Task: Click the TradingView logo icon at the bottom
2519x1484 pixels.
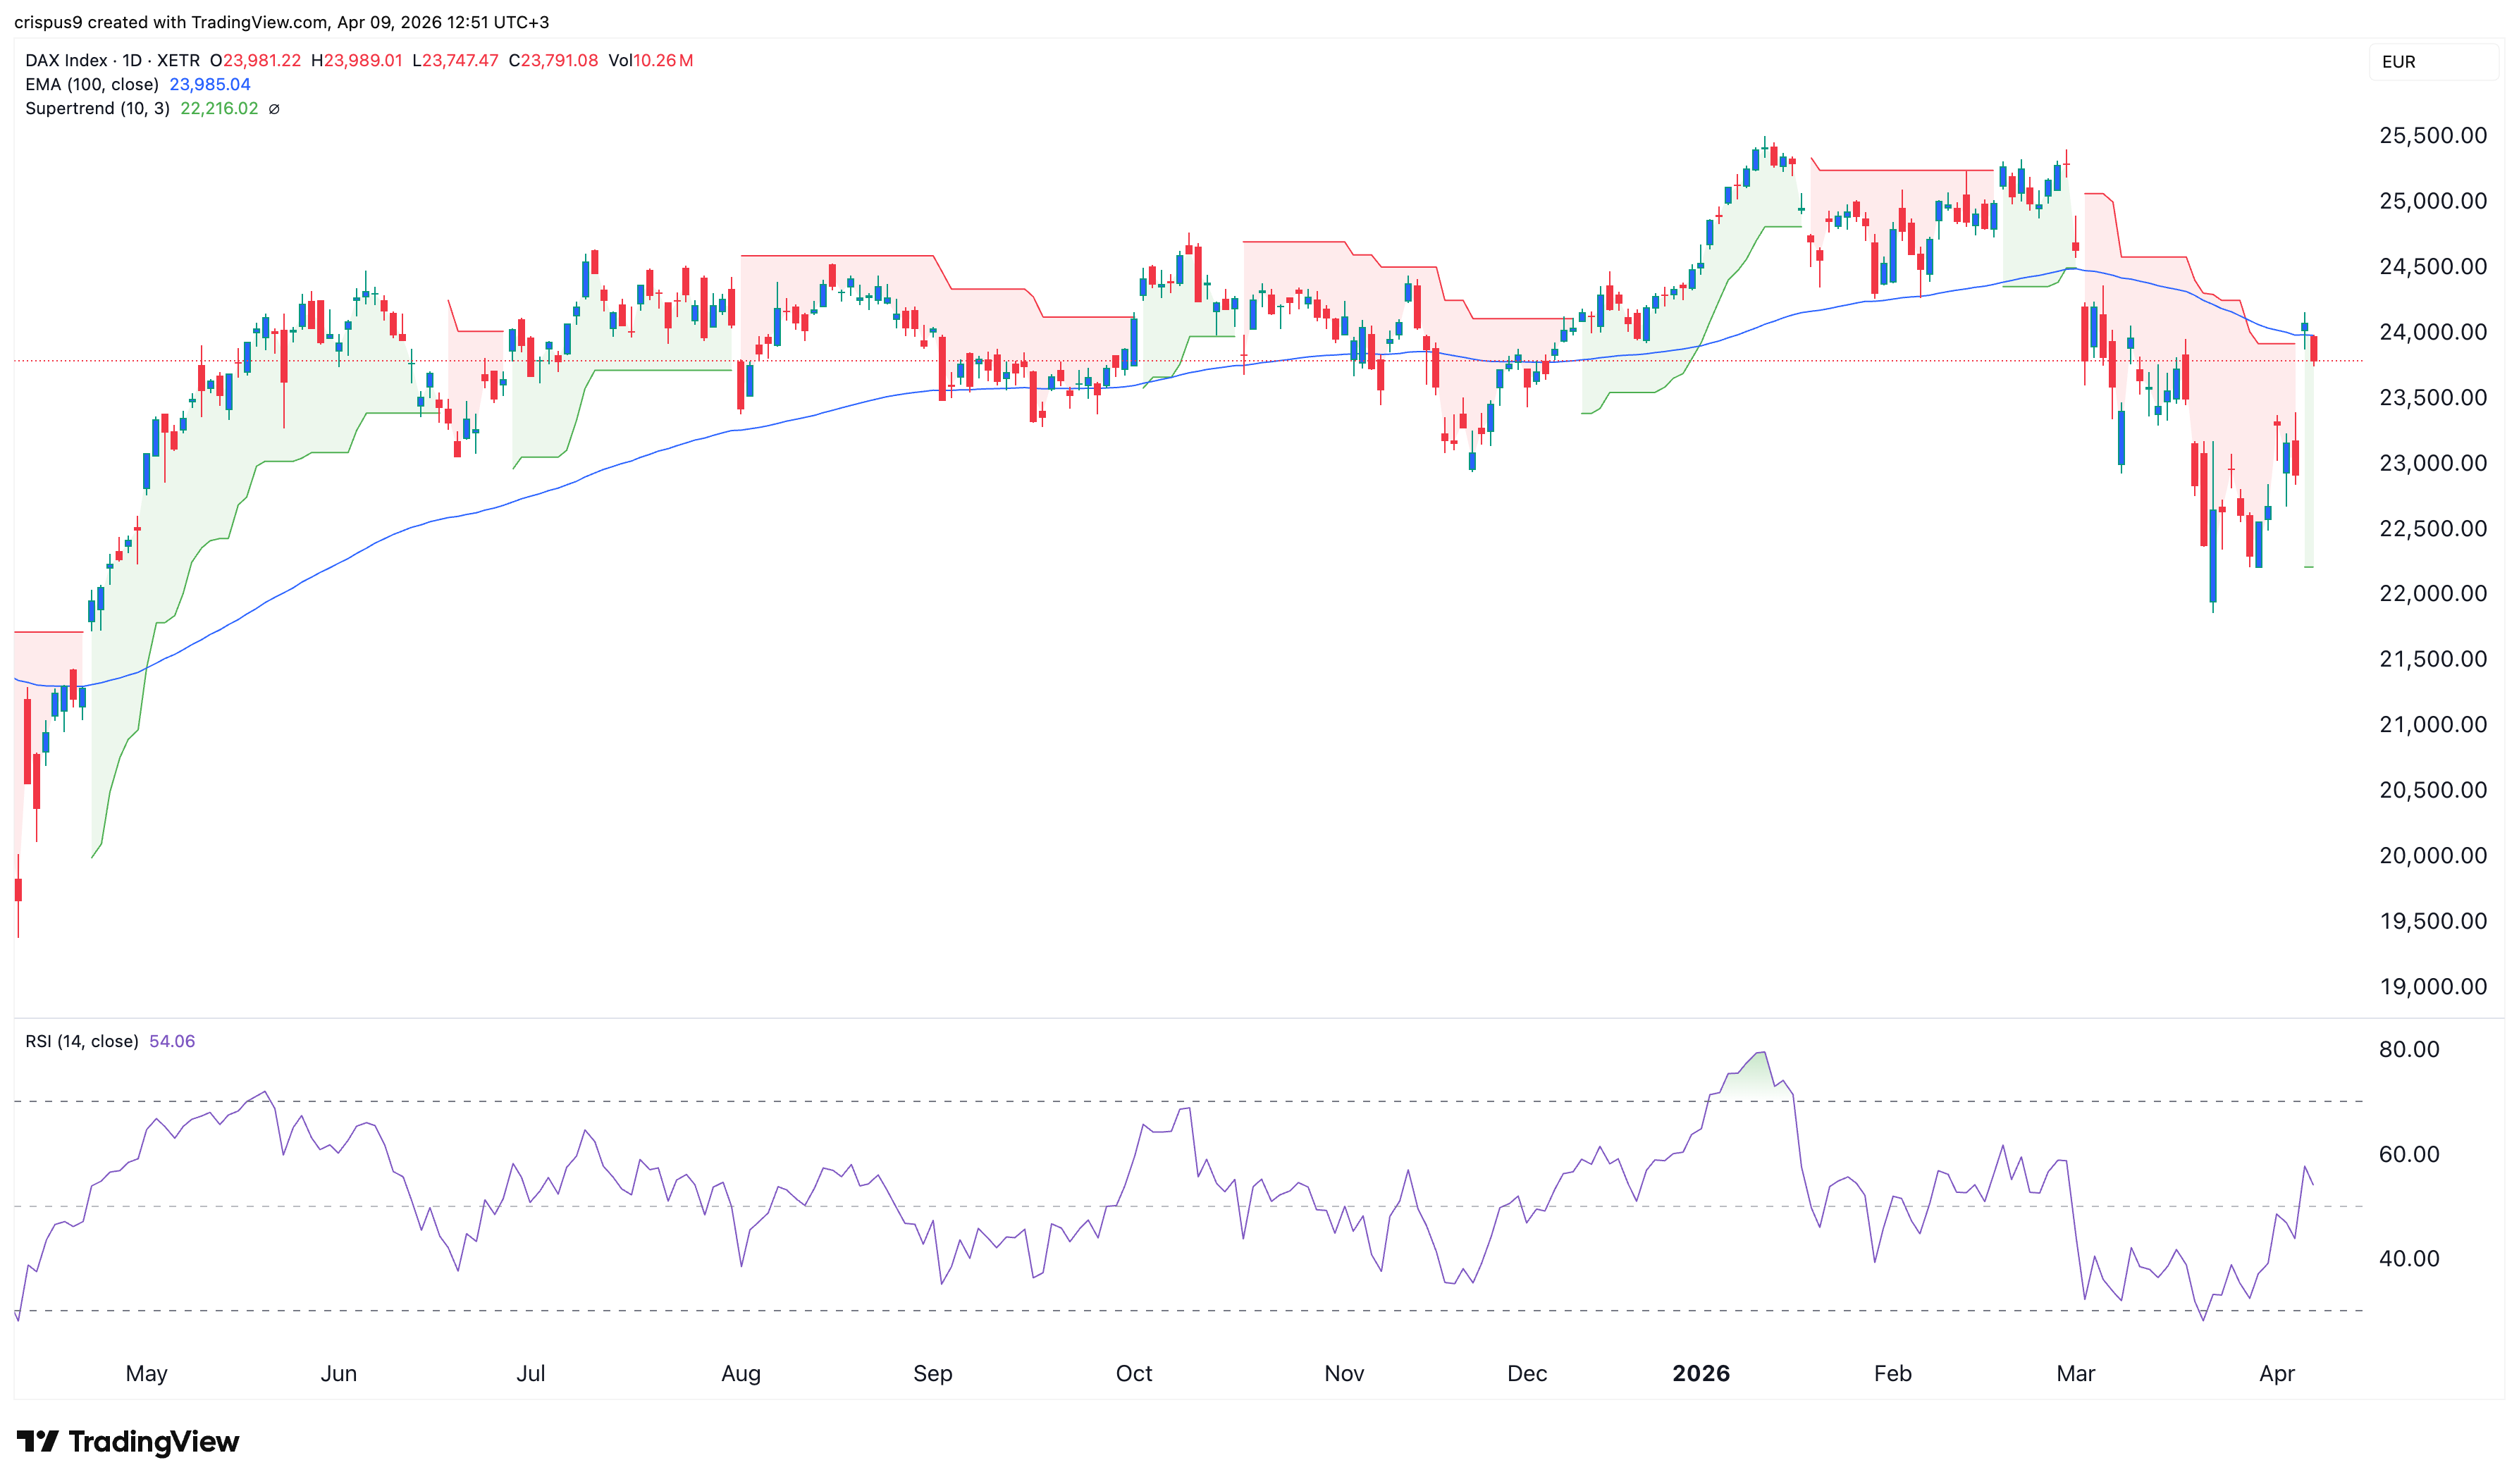Action: [x=38, y=1441]
